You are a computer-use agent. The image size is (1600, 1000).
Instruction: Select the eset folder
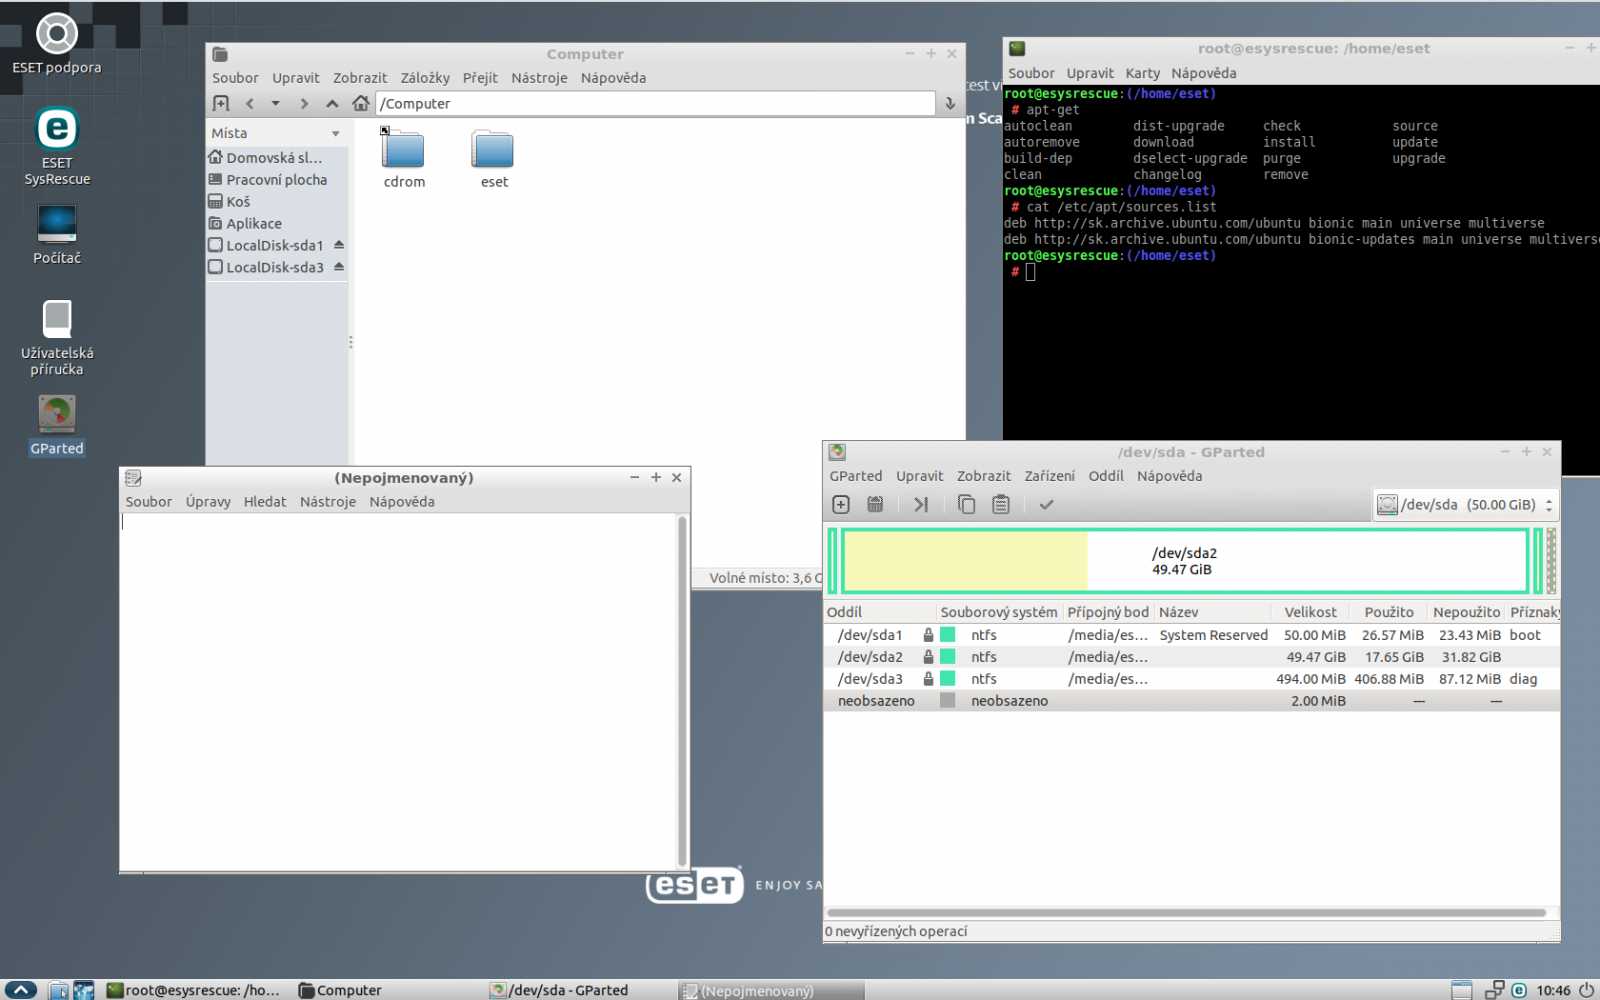tap(494, 158)
